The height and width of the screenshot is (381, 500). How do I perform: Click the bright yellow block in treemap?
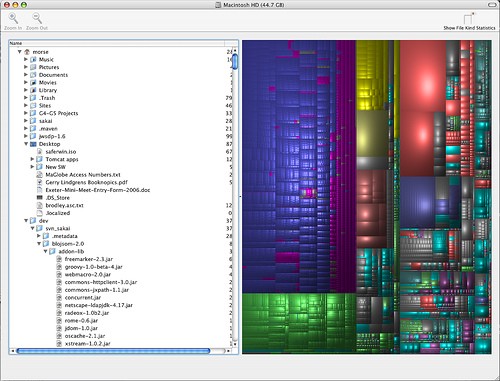coord(372,75)
